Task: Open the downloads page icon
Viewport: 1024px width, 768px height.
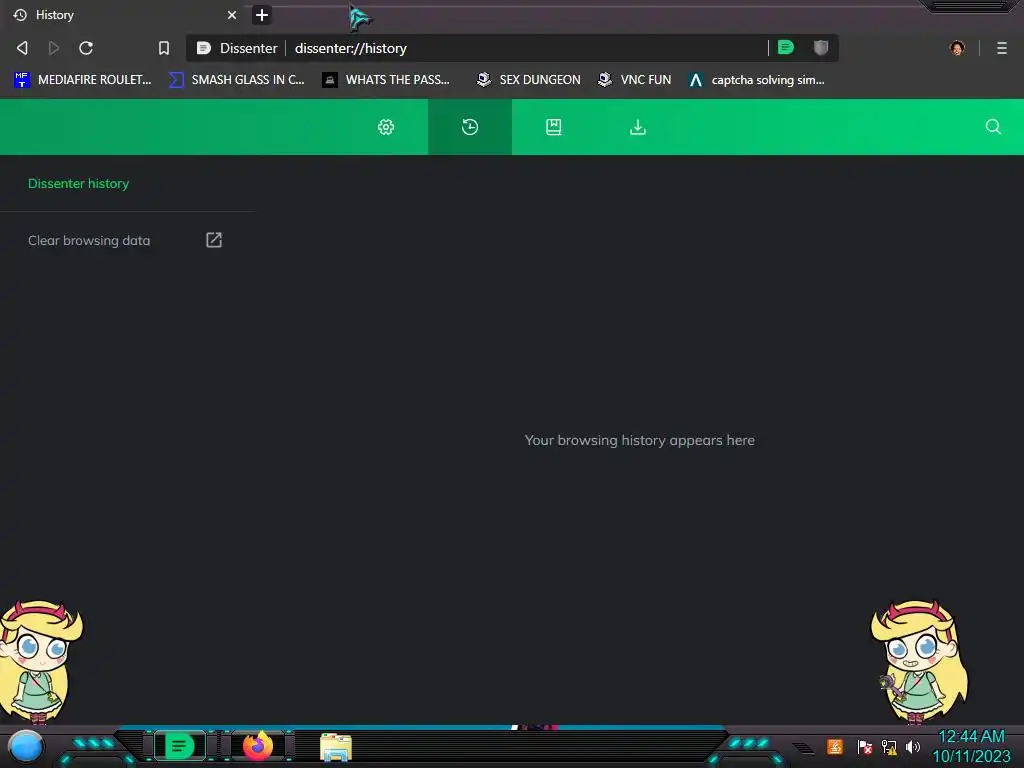Action: [638, 127]
